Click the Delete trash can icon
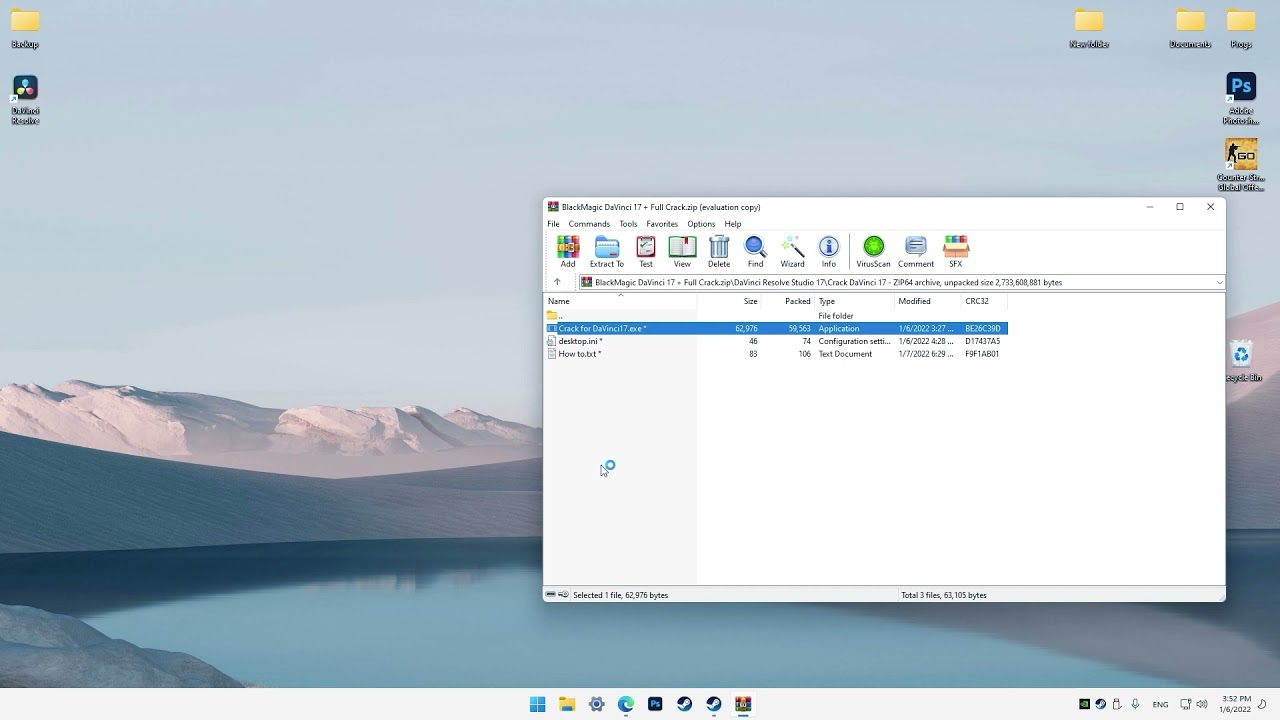Screen dimensions: 1280x720 tap(719, 252)
